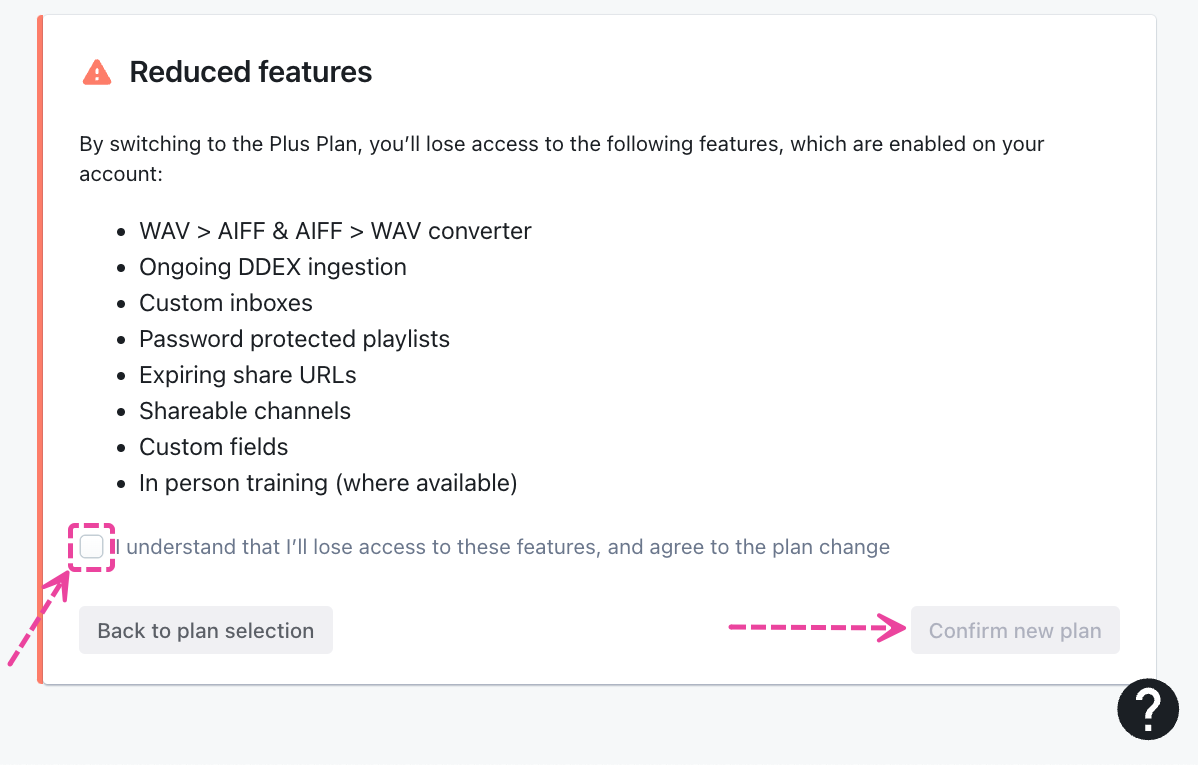
Task: Select the WAV > AIFF converter list item
Action: tap(335, 231)
